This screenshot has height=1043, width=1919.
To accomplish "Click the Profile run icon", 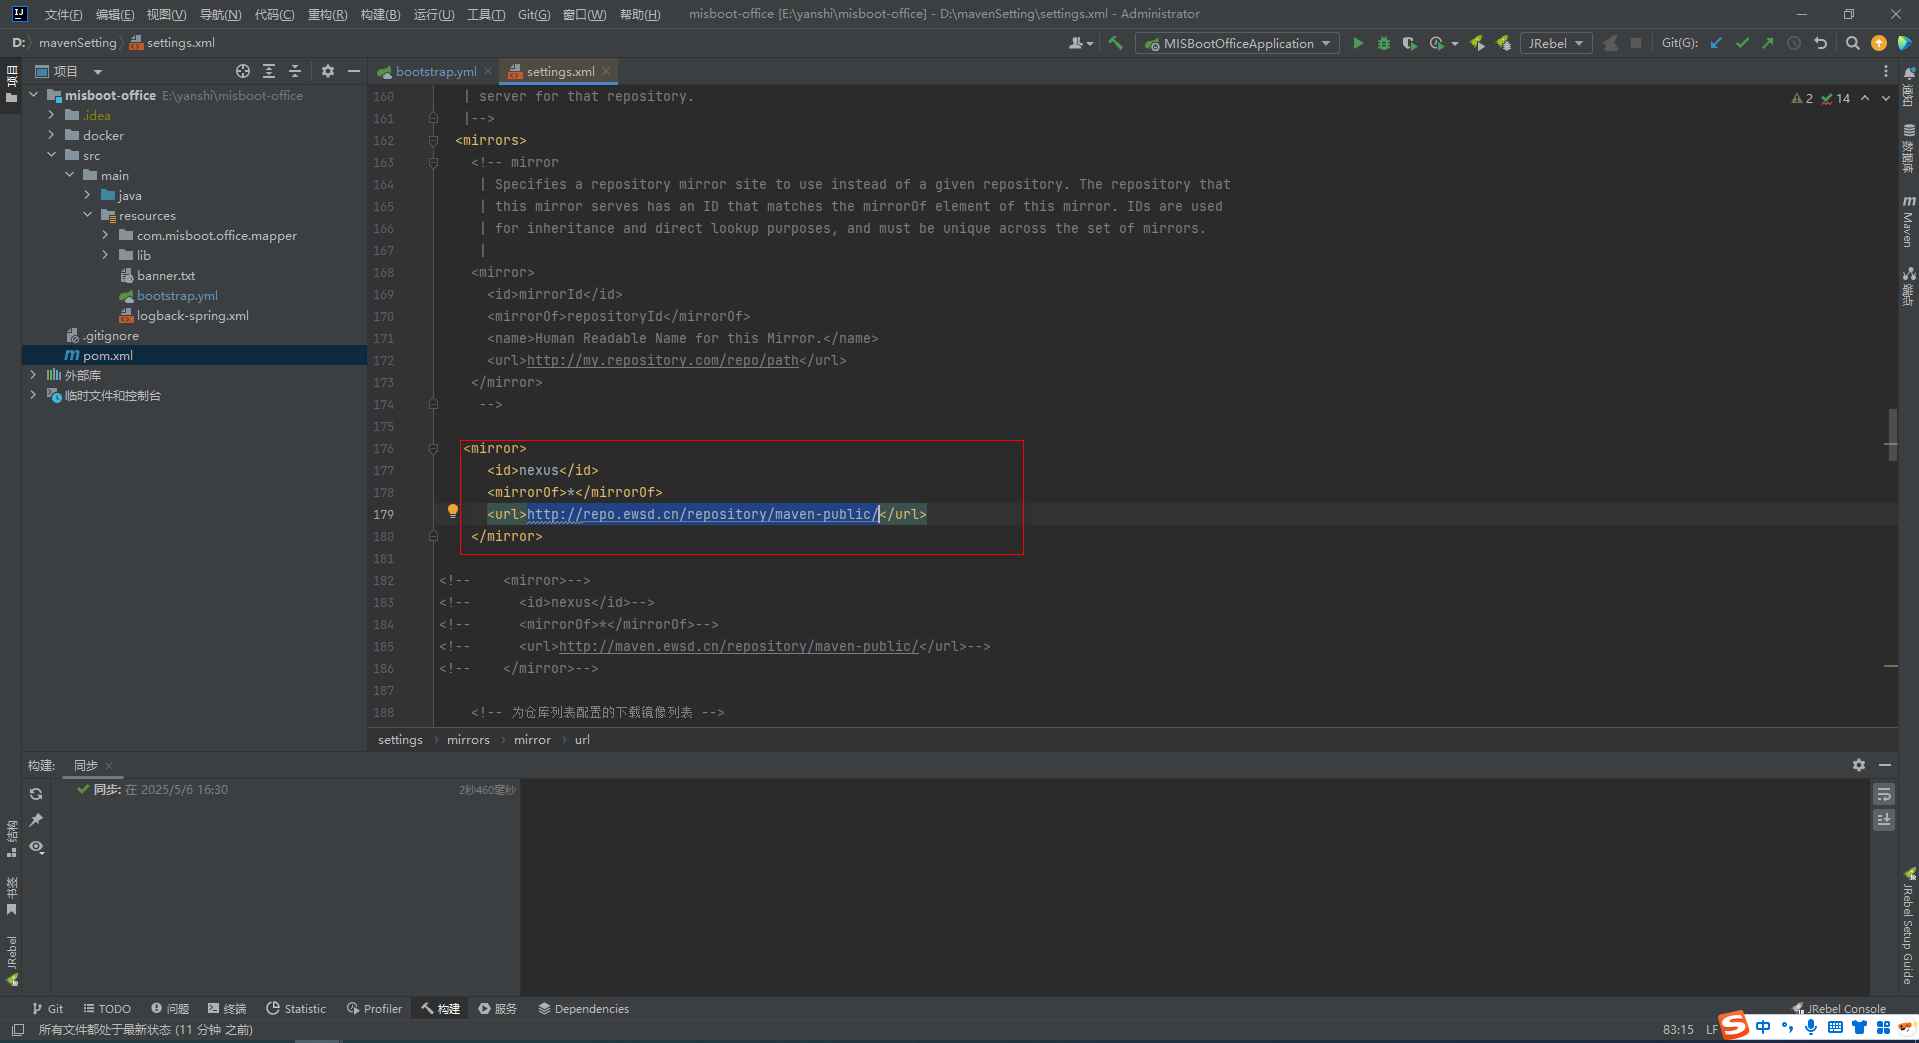I will [x=1437, y=43].
